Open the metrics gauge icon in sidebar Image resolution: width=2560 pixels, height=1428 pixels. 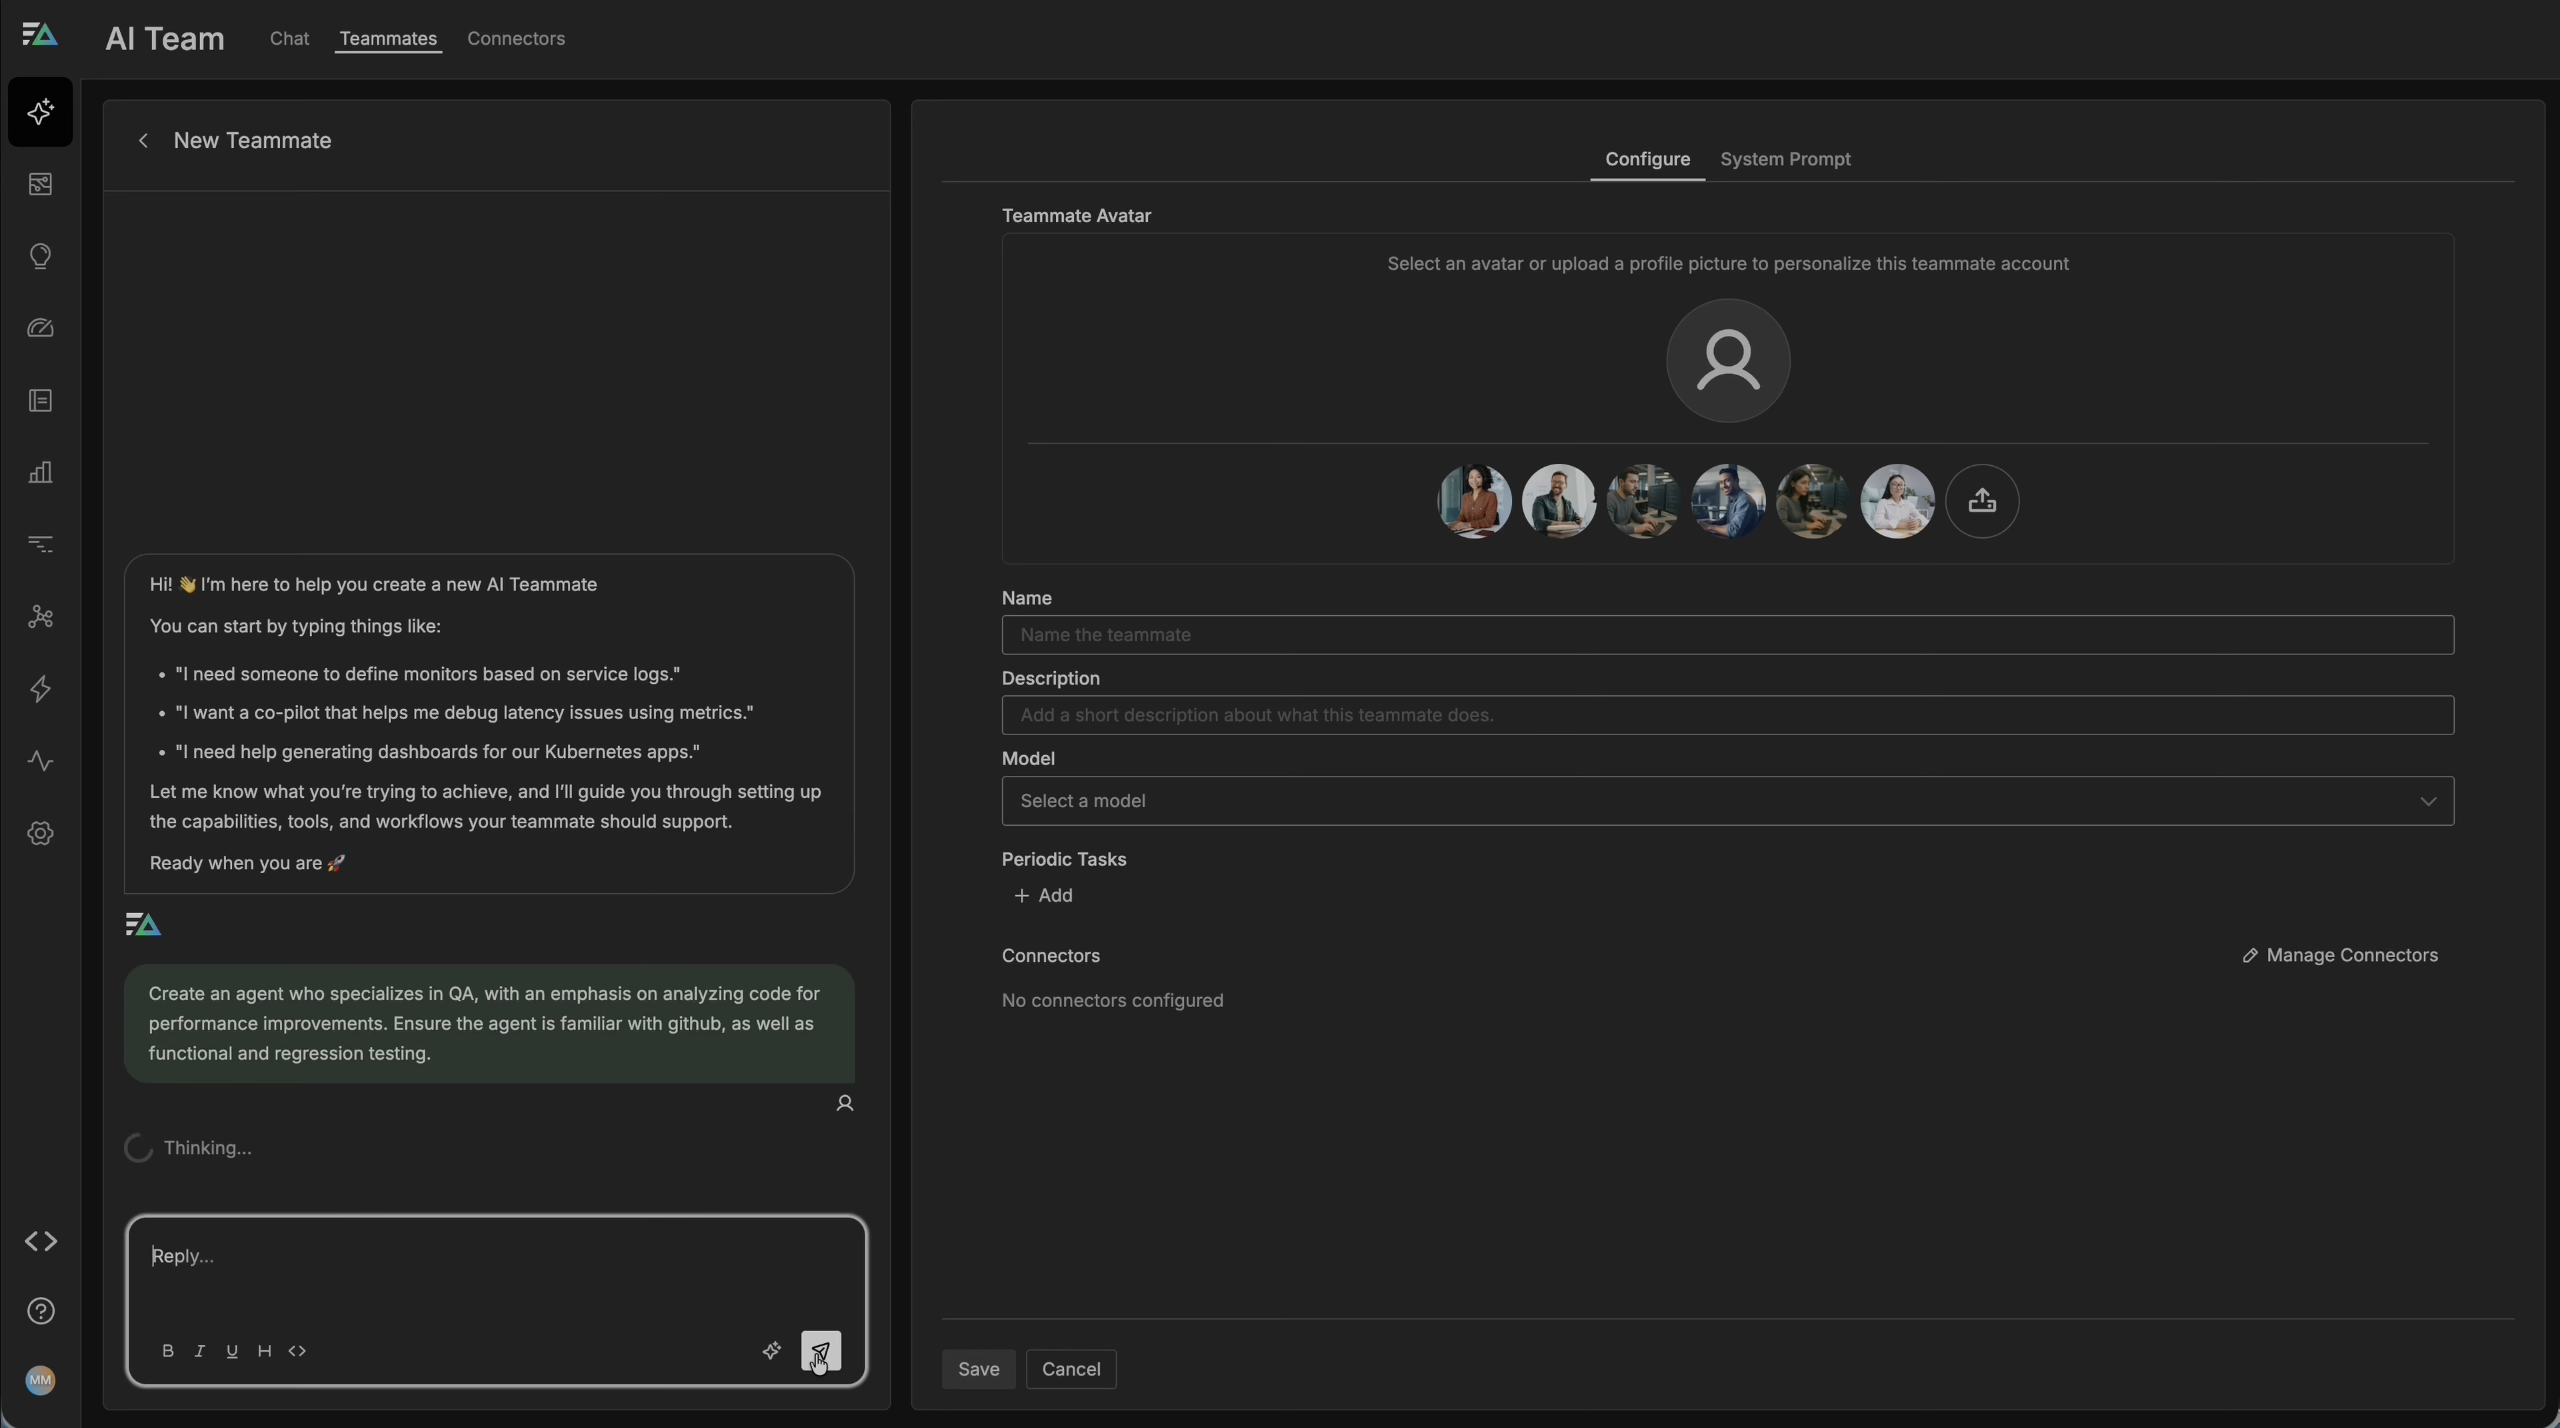[x=41, y=328]
